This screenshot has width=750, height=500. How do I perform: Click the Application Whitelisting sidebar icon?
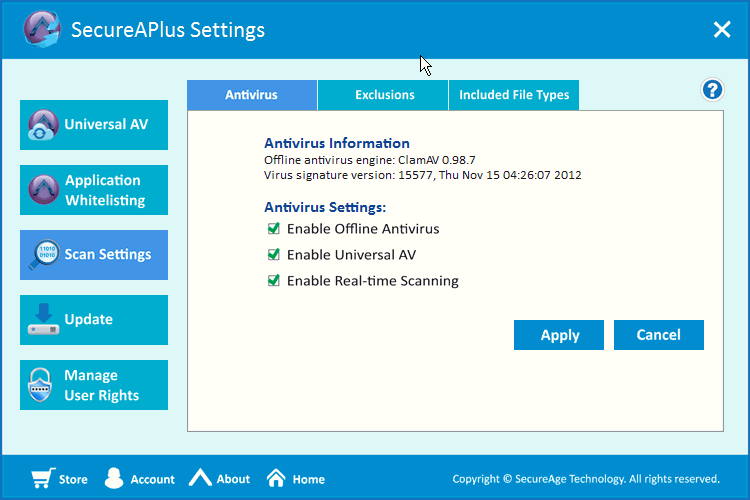(43, 190)
